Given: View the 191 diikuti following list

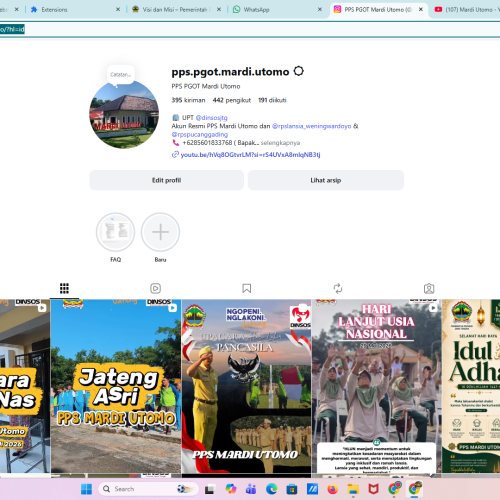Looking at the screenshot, I should pos(272,100).
